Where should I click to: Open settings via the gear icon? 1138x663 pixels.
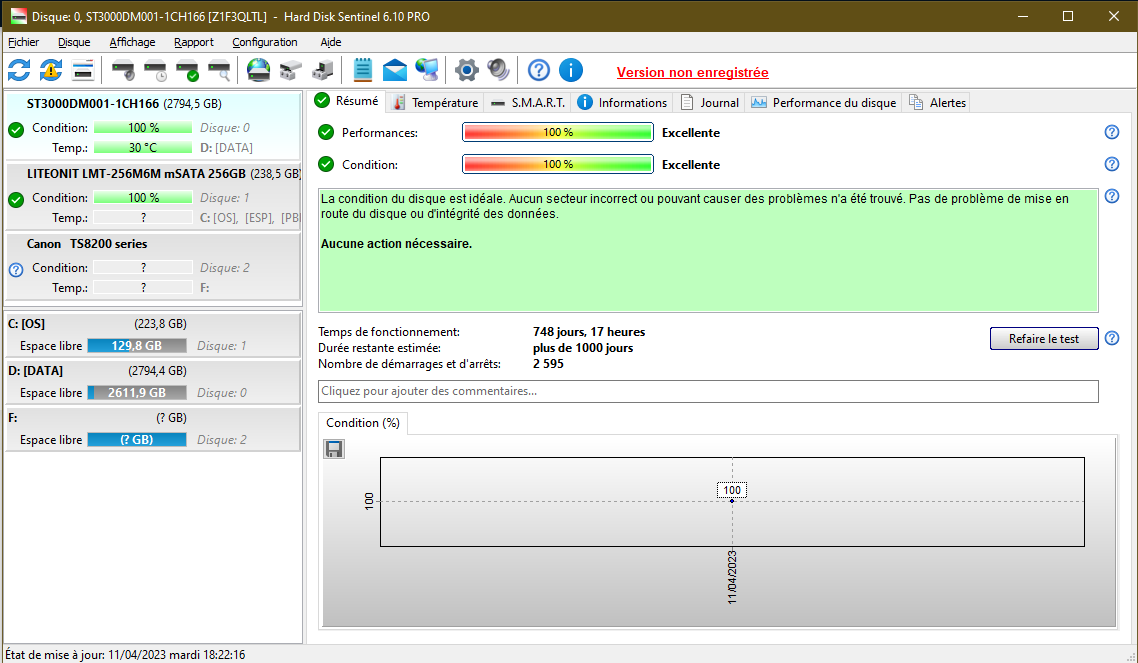466,70
